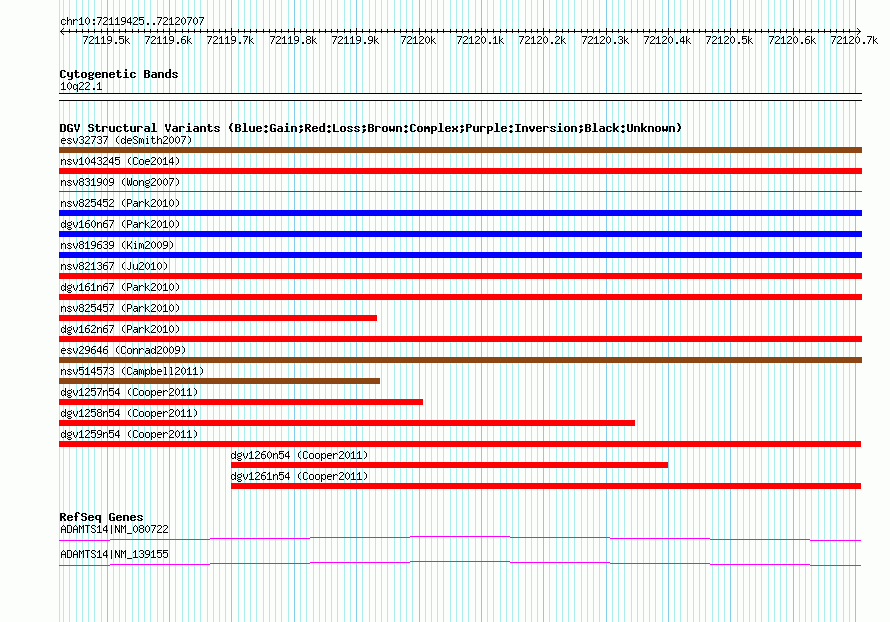Select nsv514573 (Campbell2011) label
Image resolution: width=890 pixels, height=622 pixels.
coord(132,371)
